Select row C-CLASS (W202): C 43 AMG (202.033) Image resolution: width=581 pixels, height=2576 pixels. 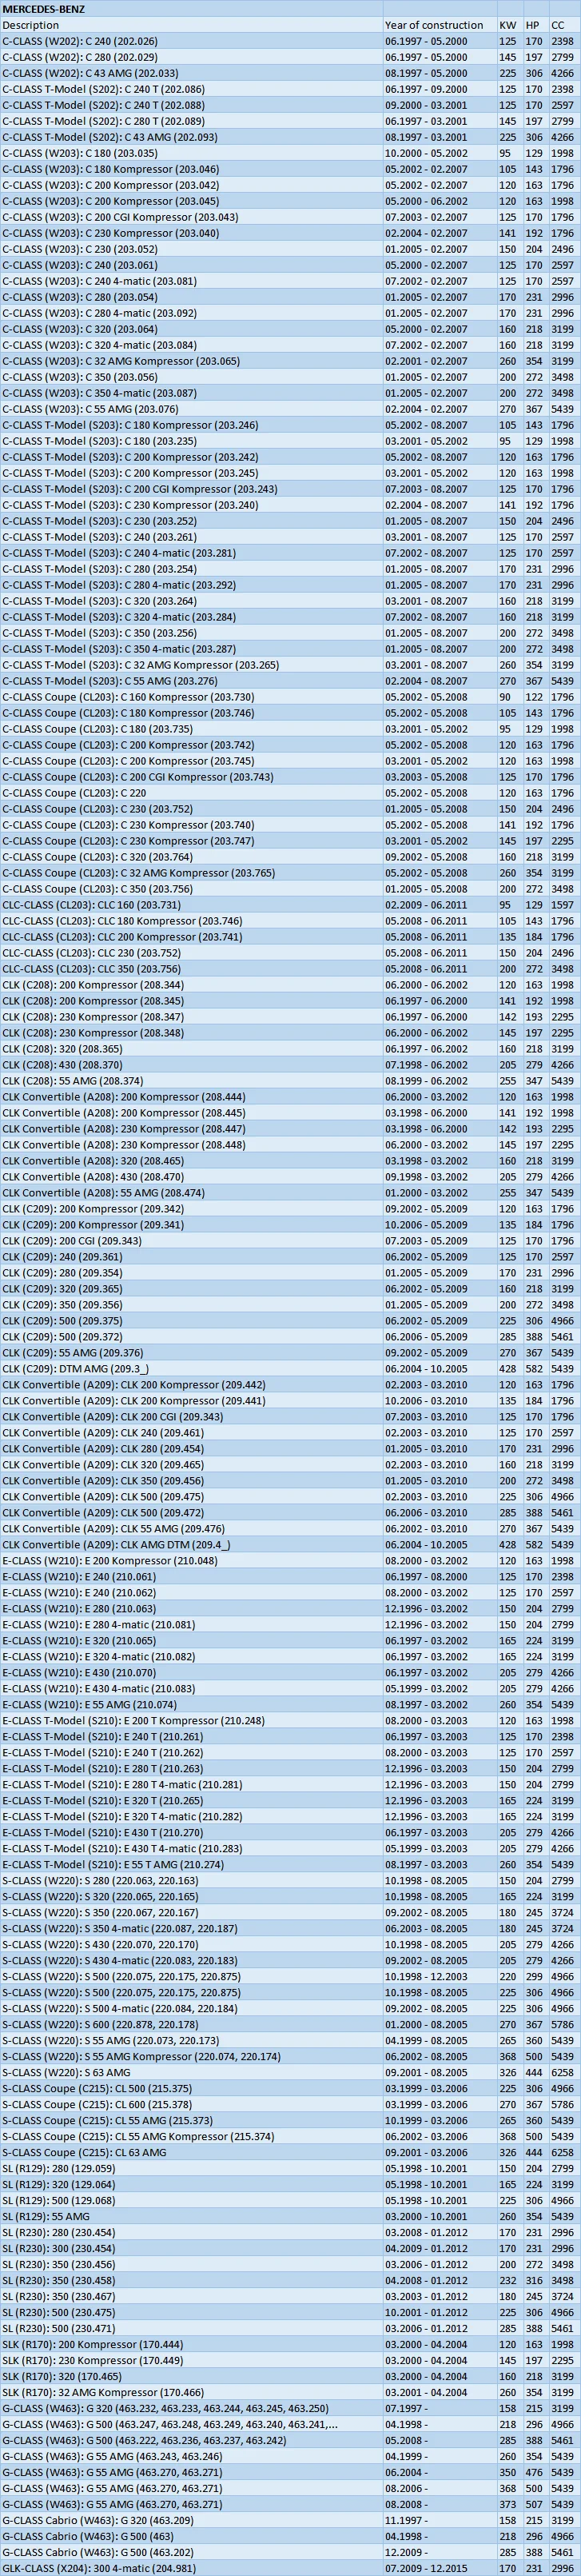tap(290, 73)
